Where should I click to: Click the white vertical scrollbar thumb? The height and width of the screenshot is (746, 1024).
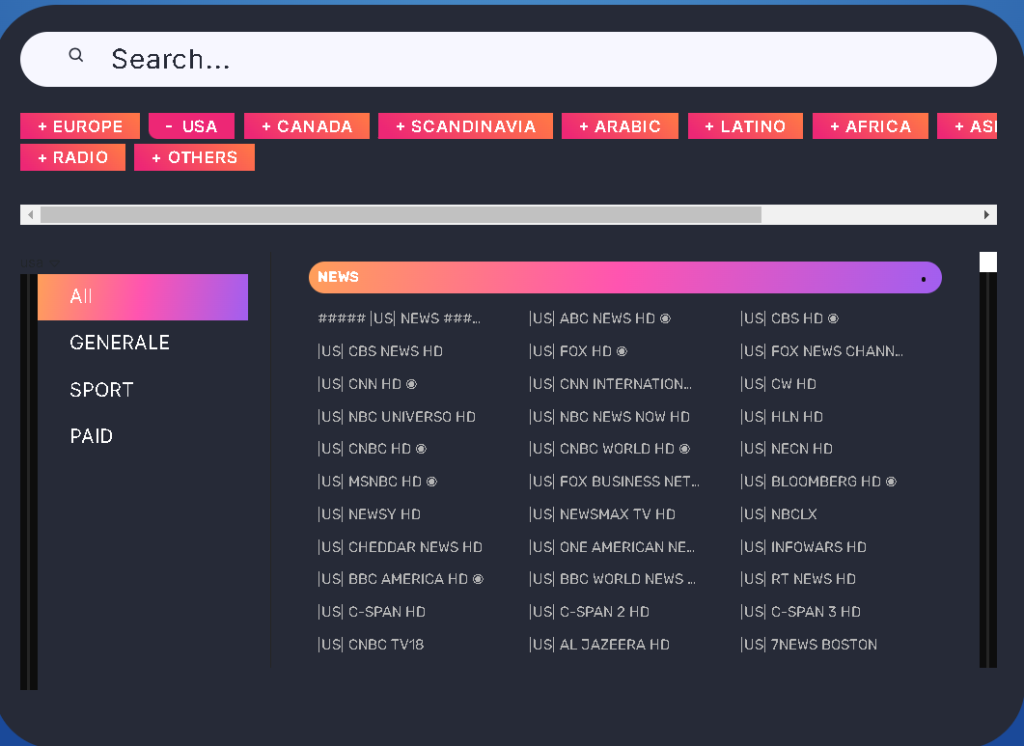coord(988,262)
